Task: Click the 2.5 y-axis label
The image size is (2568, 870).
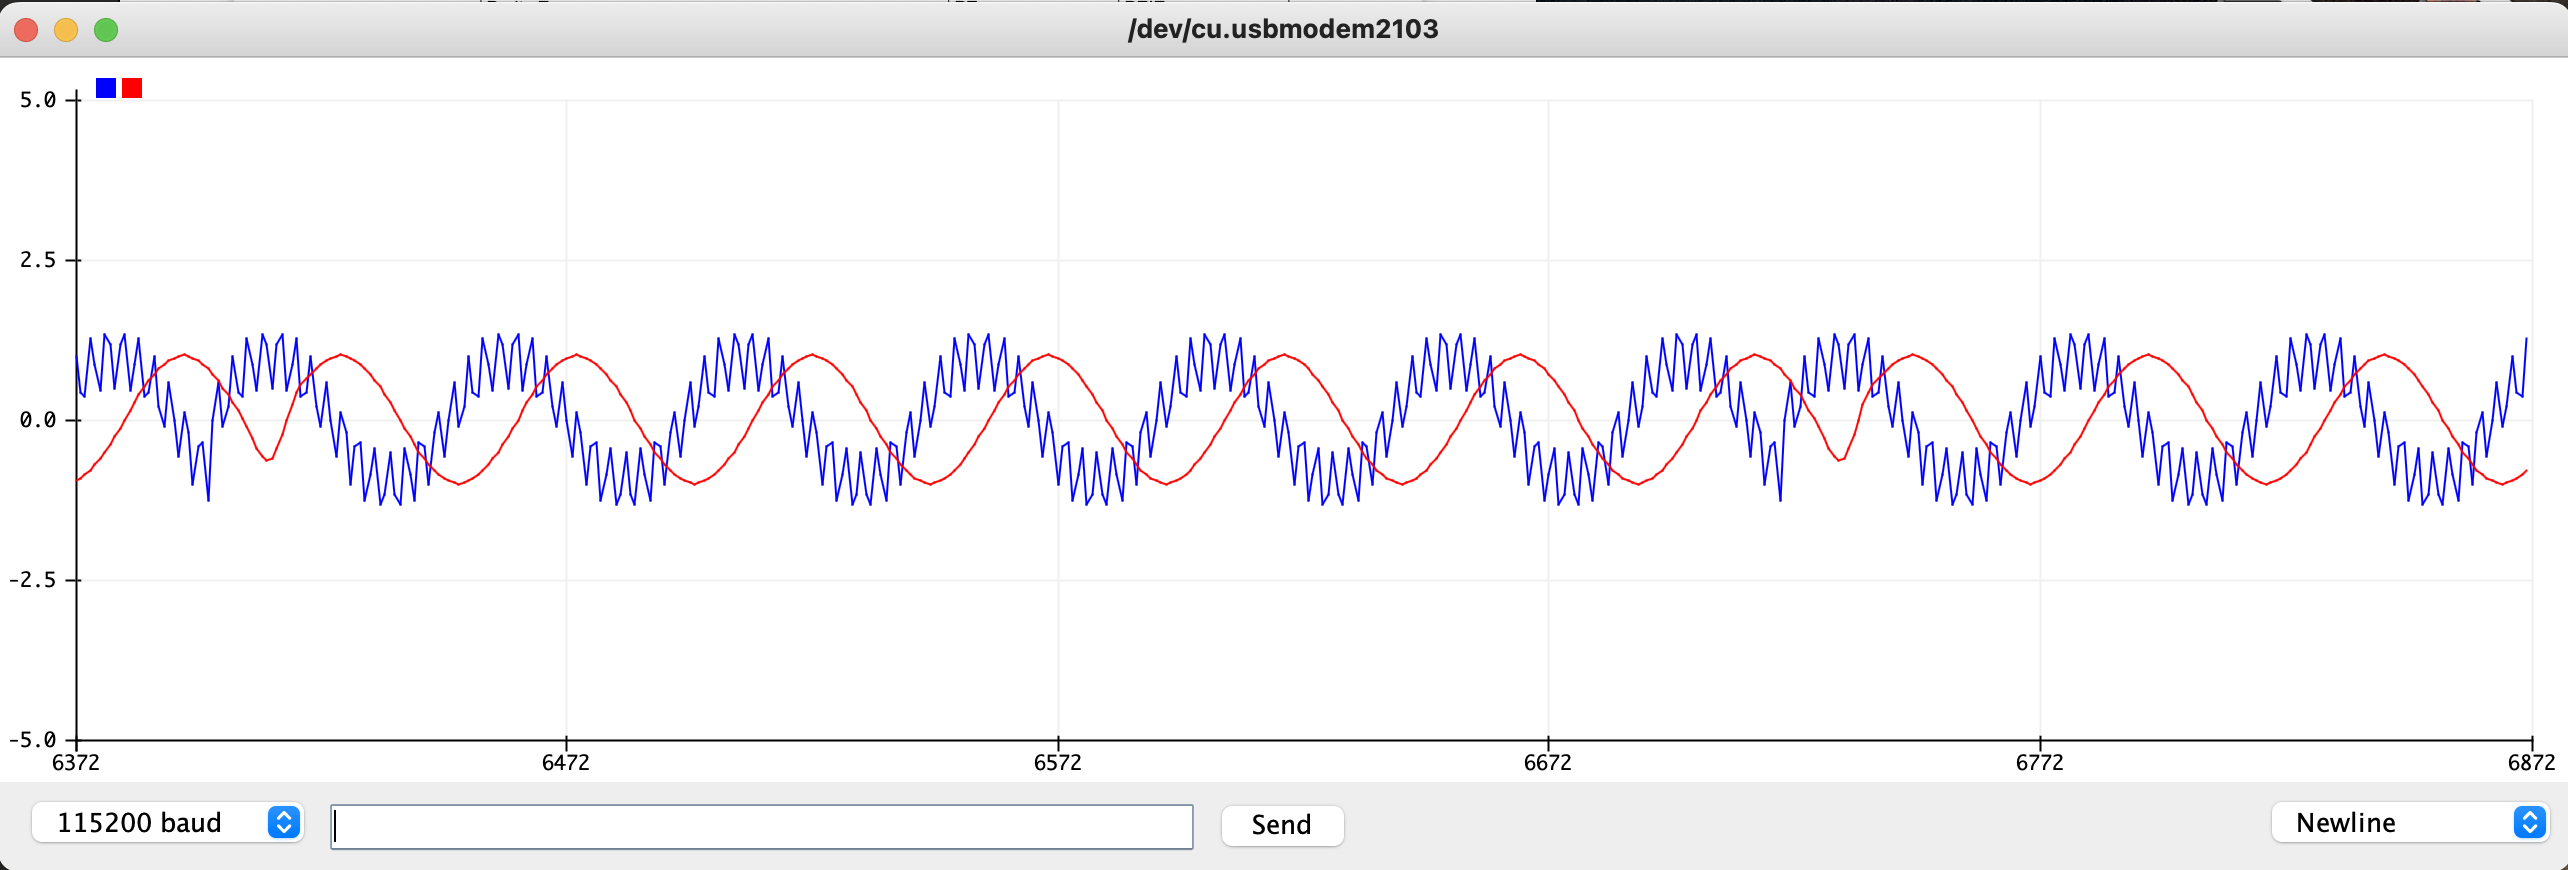Action: (x=38, y=260)
